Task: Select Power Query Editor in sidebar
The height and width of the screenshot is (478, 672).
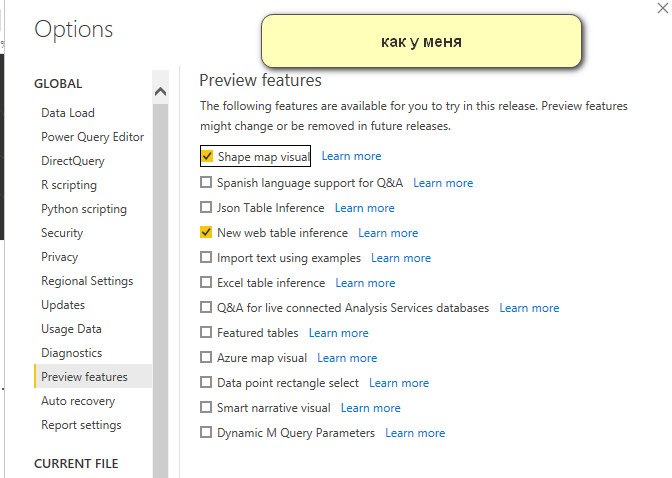Action: click(x=93, y=137)
